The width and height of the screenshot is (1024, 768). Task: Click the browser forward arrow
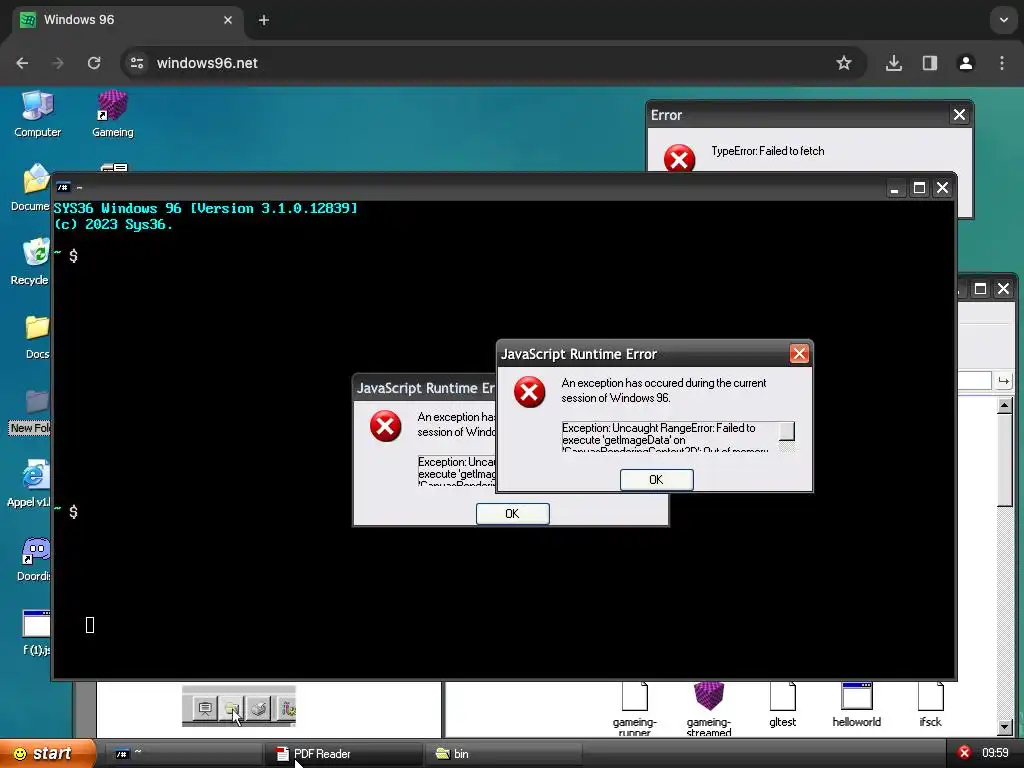[x=58, y=63]
